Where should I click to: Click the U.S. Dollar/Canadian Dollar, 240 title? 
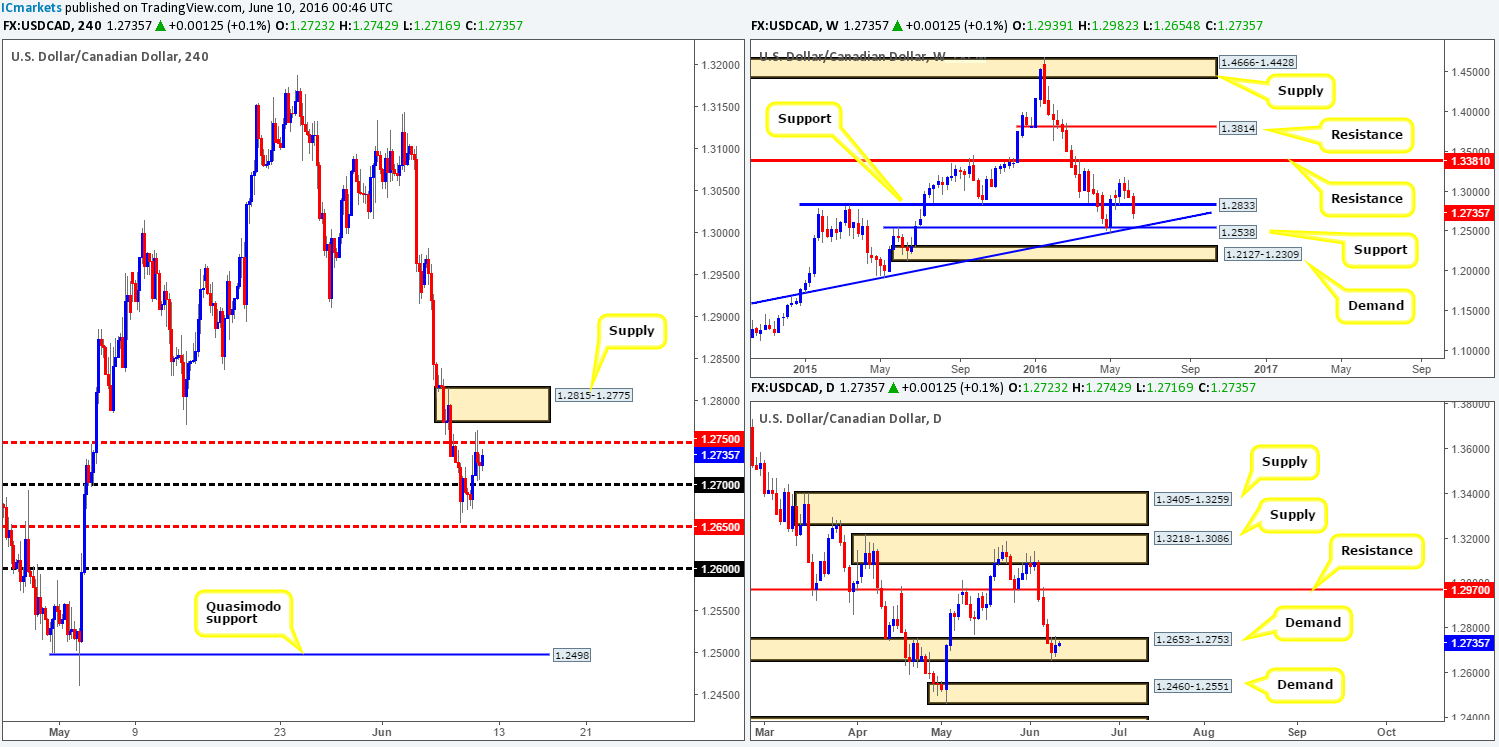pos(110,56)
